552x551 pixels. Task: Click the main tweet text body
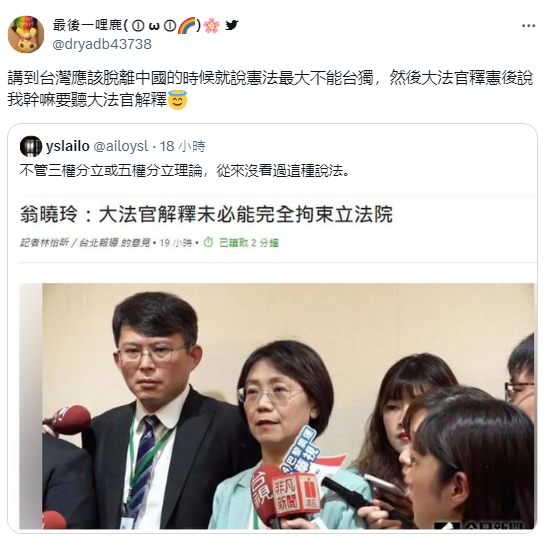pos(270,89)
